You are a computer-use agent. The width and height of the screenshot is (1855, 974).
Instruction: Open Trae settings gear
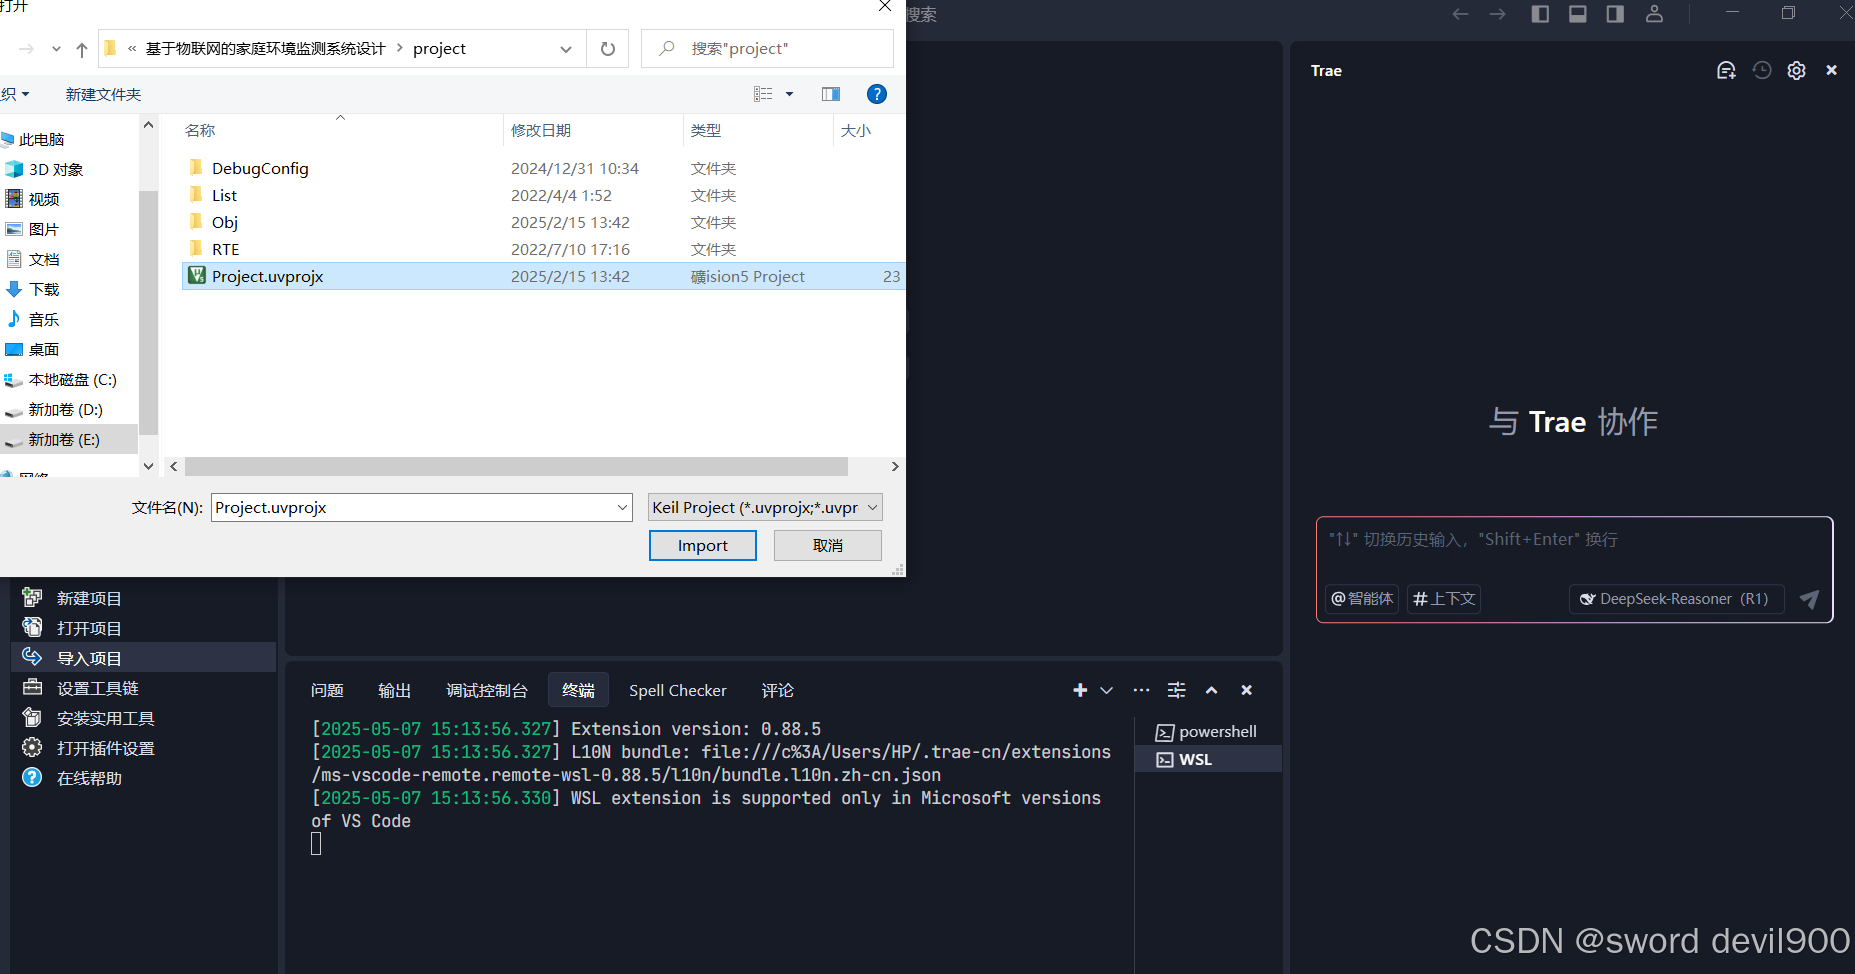click(1797, 71)
